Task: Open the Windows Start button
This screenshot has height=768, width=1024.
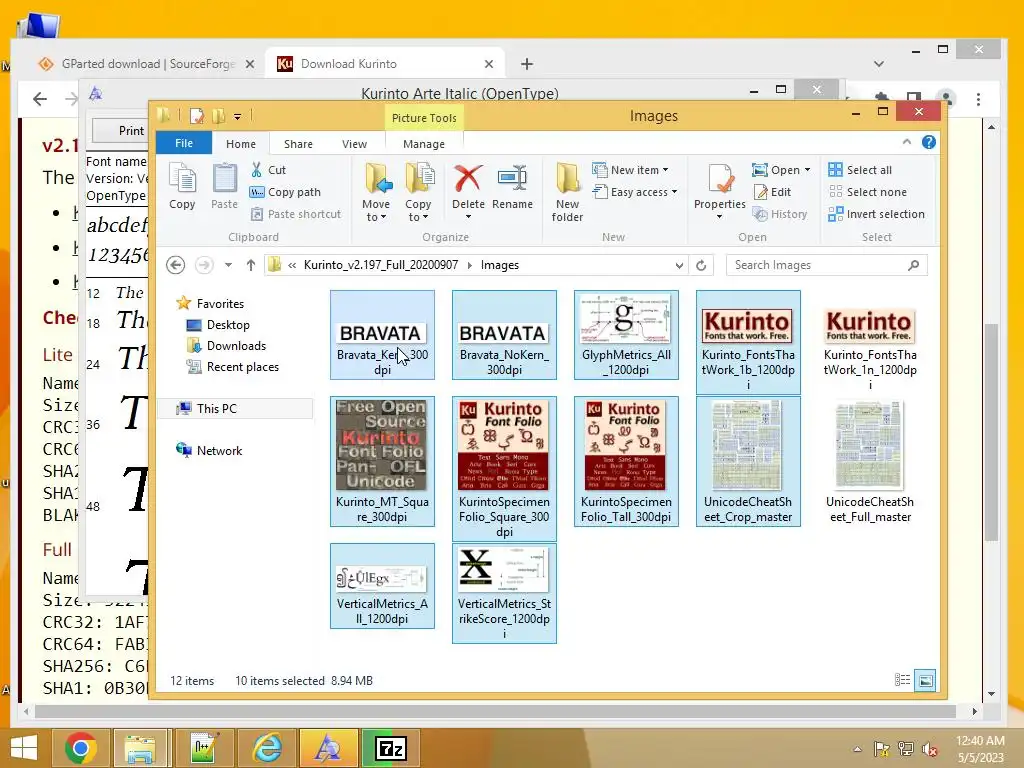Action: pos(24,748)
